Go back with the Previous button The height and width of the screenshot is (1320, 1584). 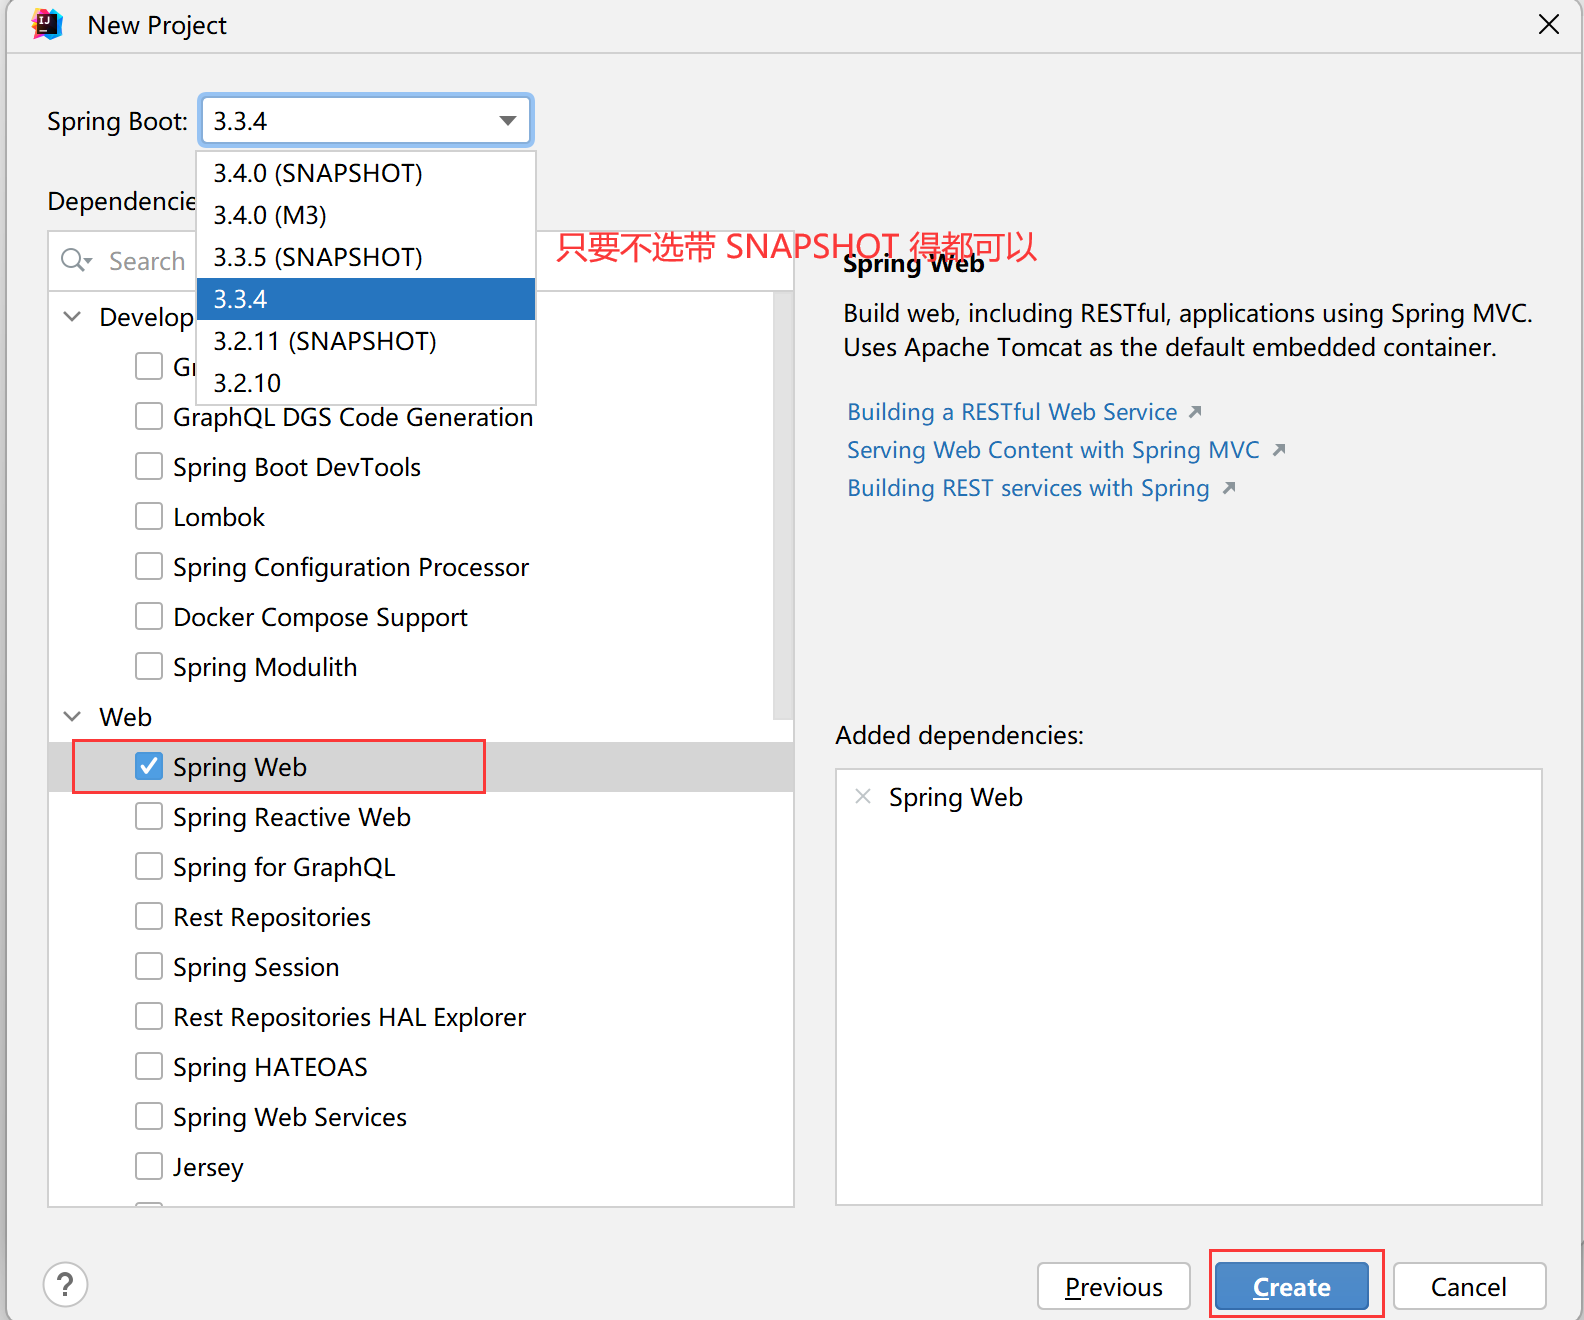pos(1114,1286)
